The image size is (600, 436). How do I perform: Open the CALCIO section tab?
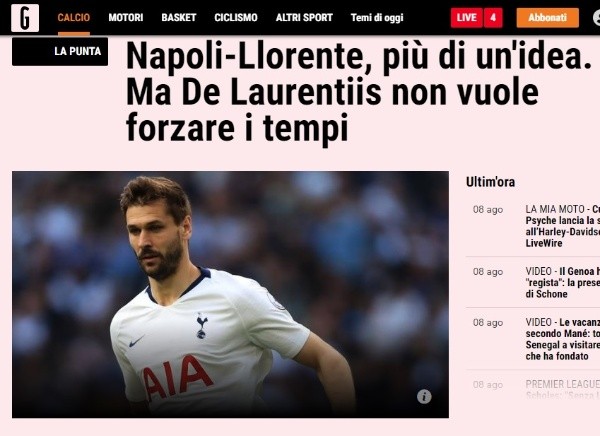(74, 18)
